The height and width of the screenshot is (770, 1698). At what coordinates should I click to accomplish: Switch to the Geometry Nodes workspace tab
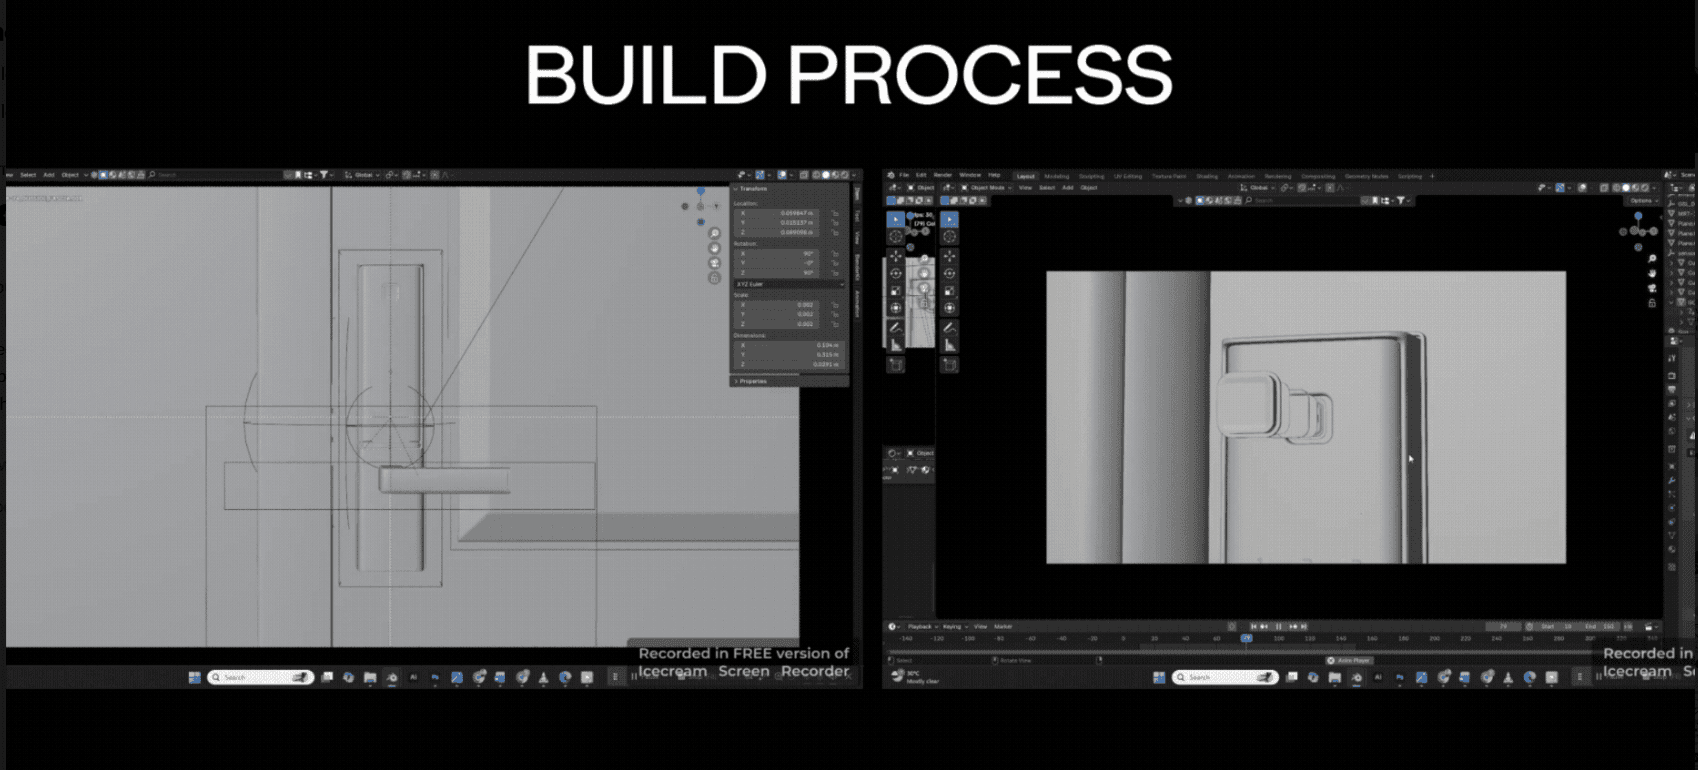pyautogui.click(x=1366, y=176)
